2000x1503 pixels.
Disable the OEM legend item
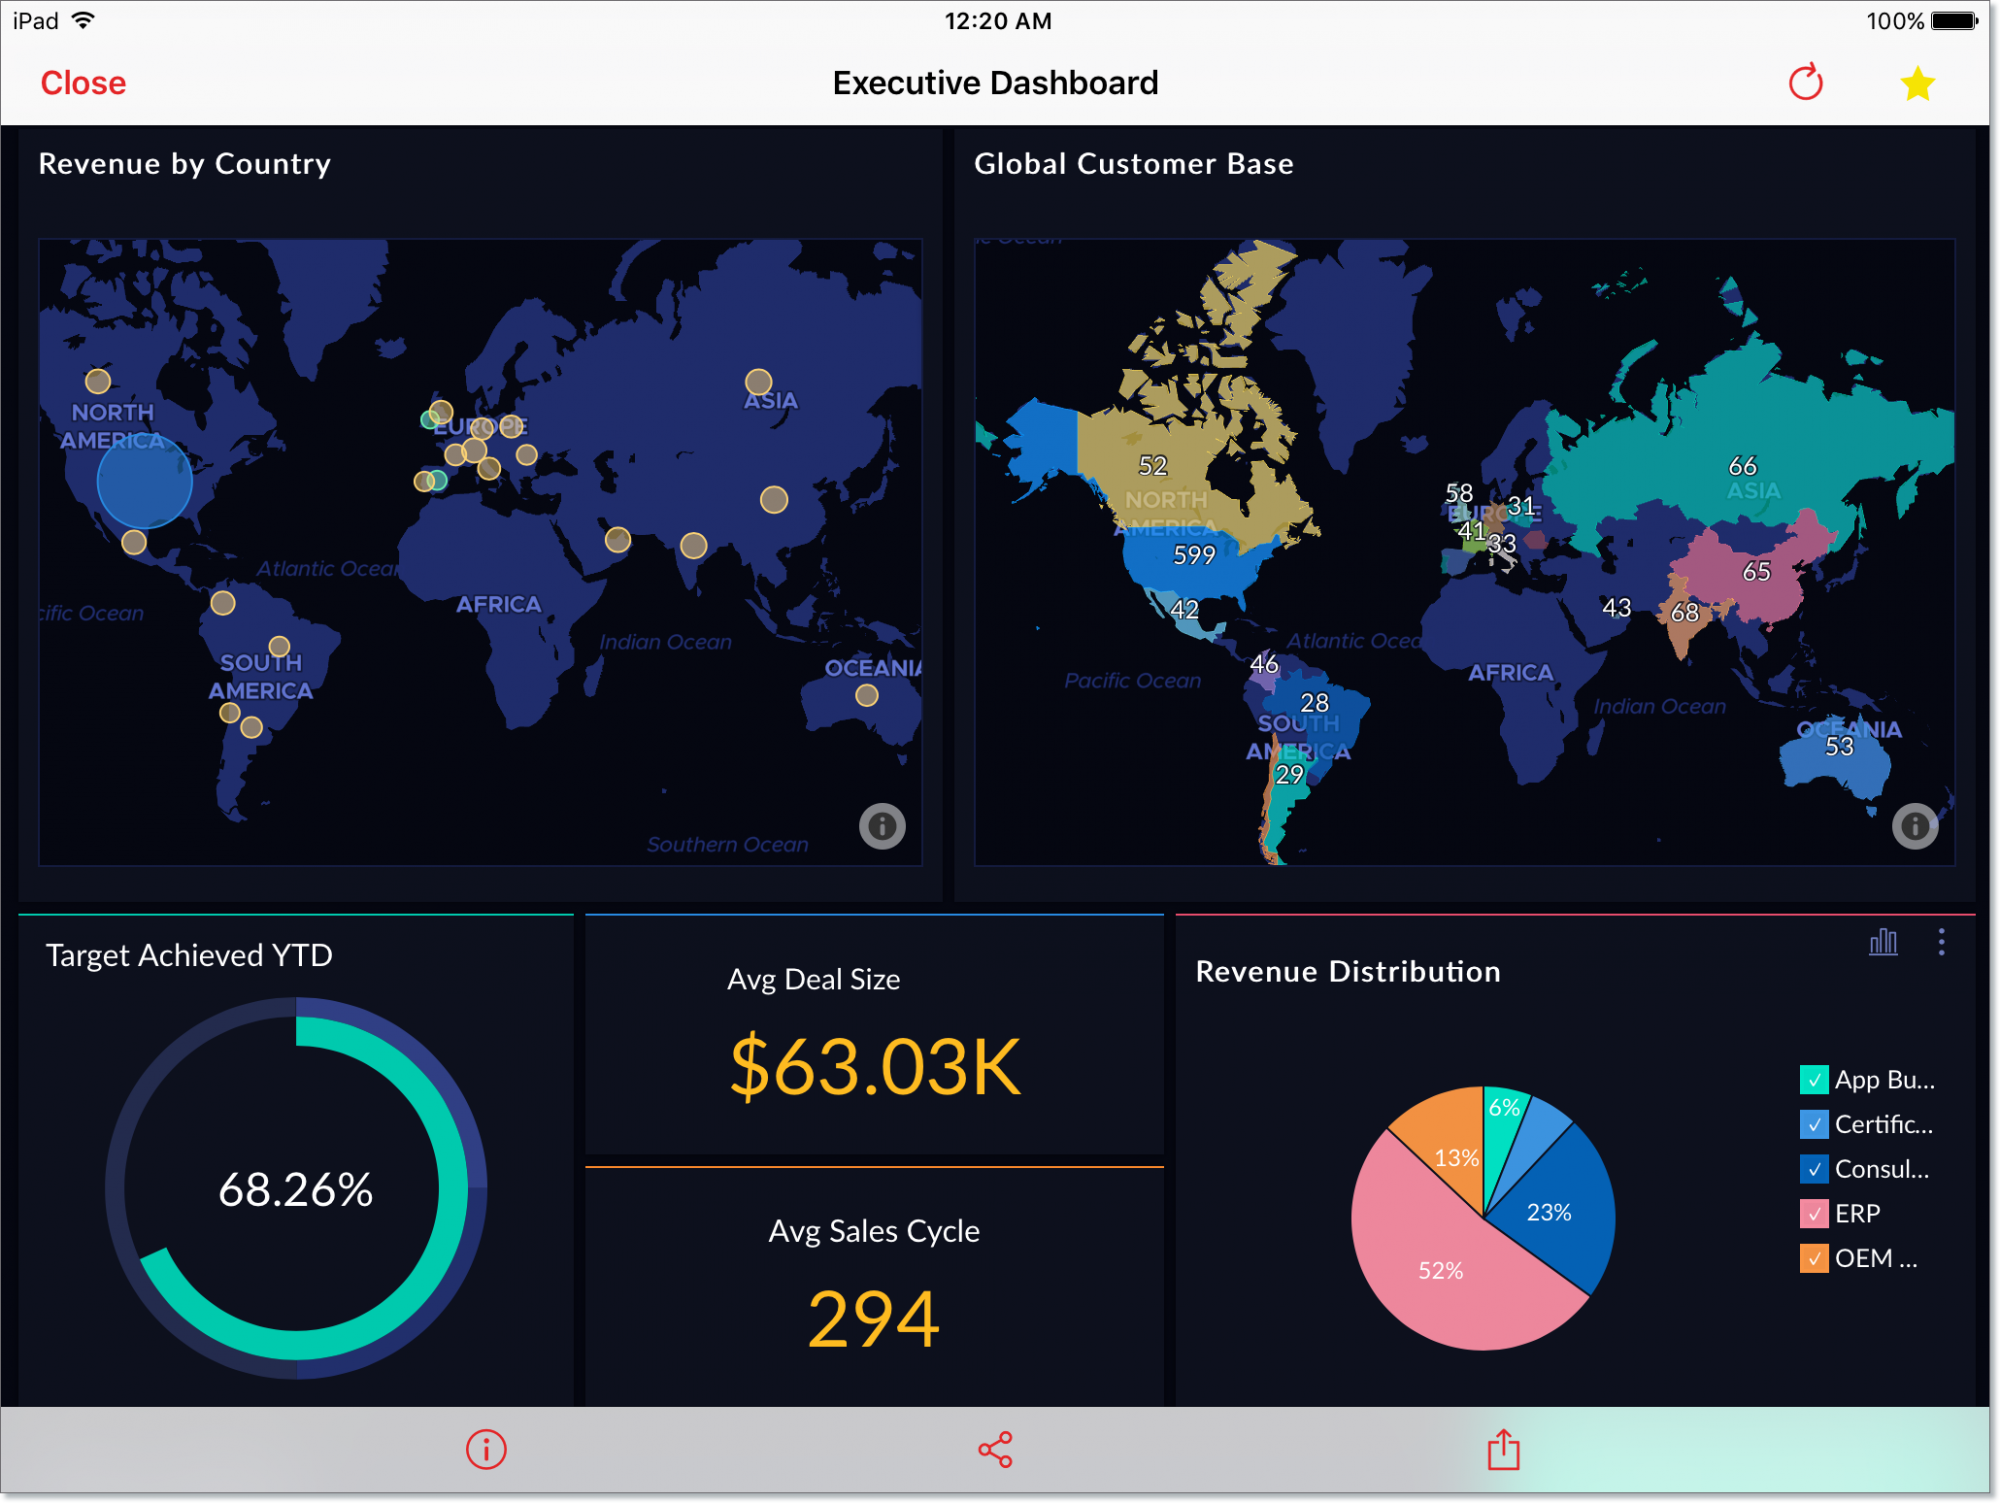click(x=1814, y=1258)
